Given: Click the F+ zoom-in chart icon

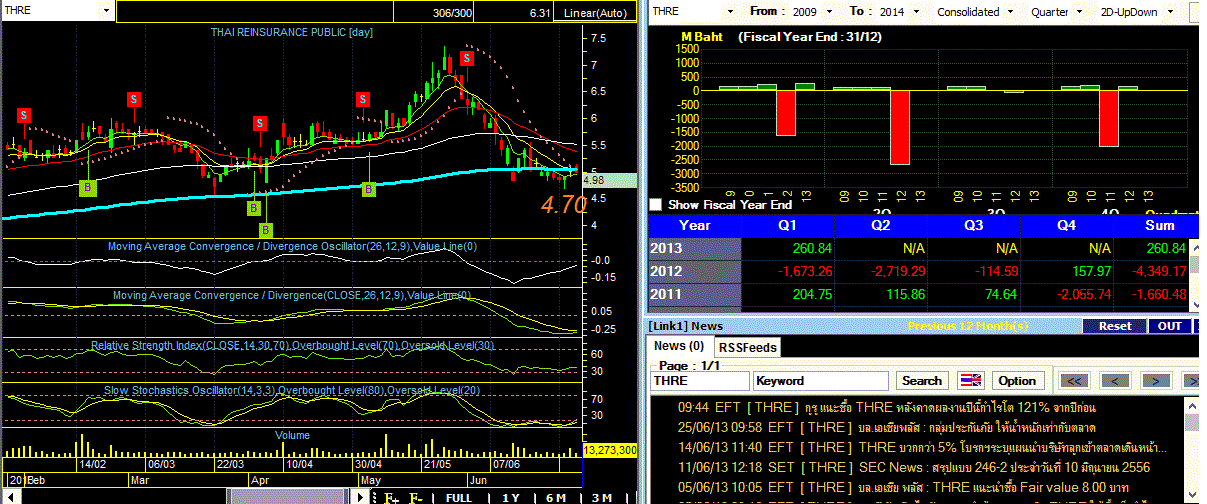Looking at the screenshot, I should (391, 498).
